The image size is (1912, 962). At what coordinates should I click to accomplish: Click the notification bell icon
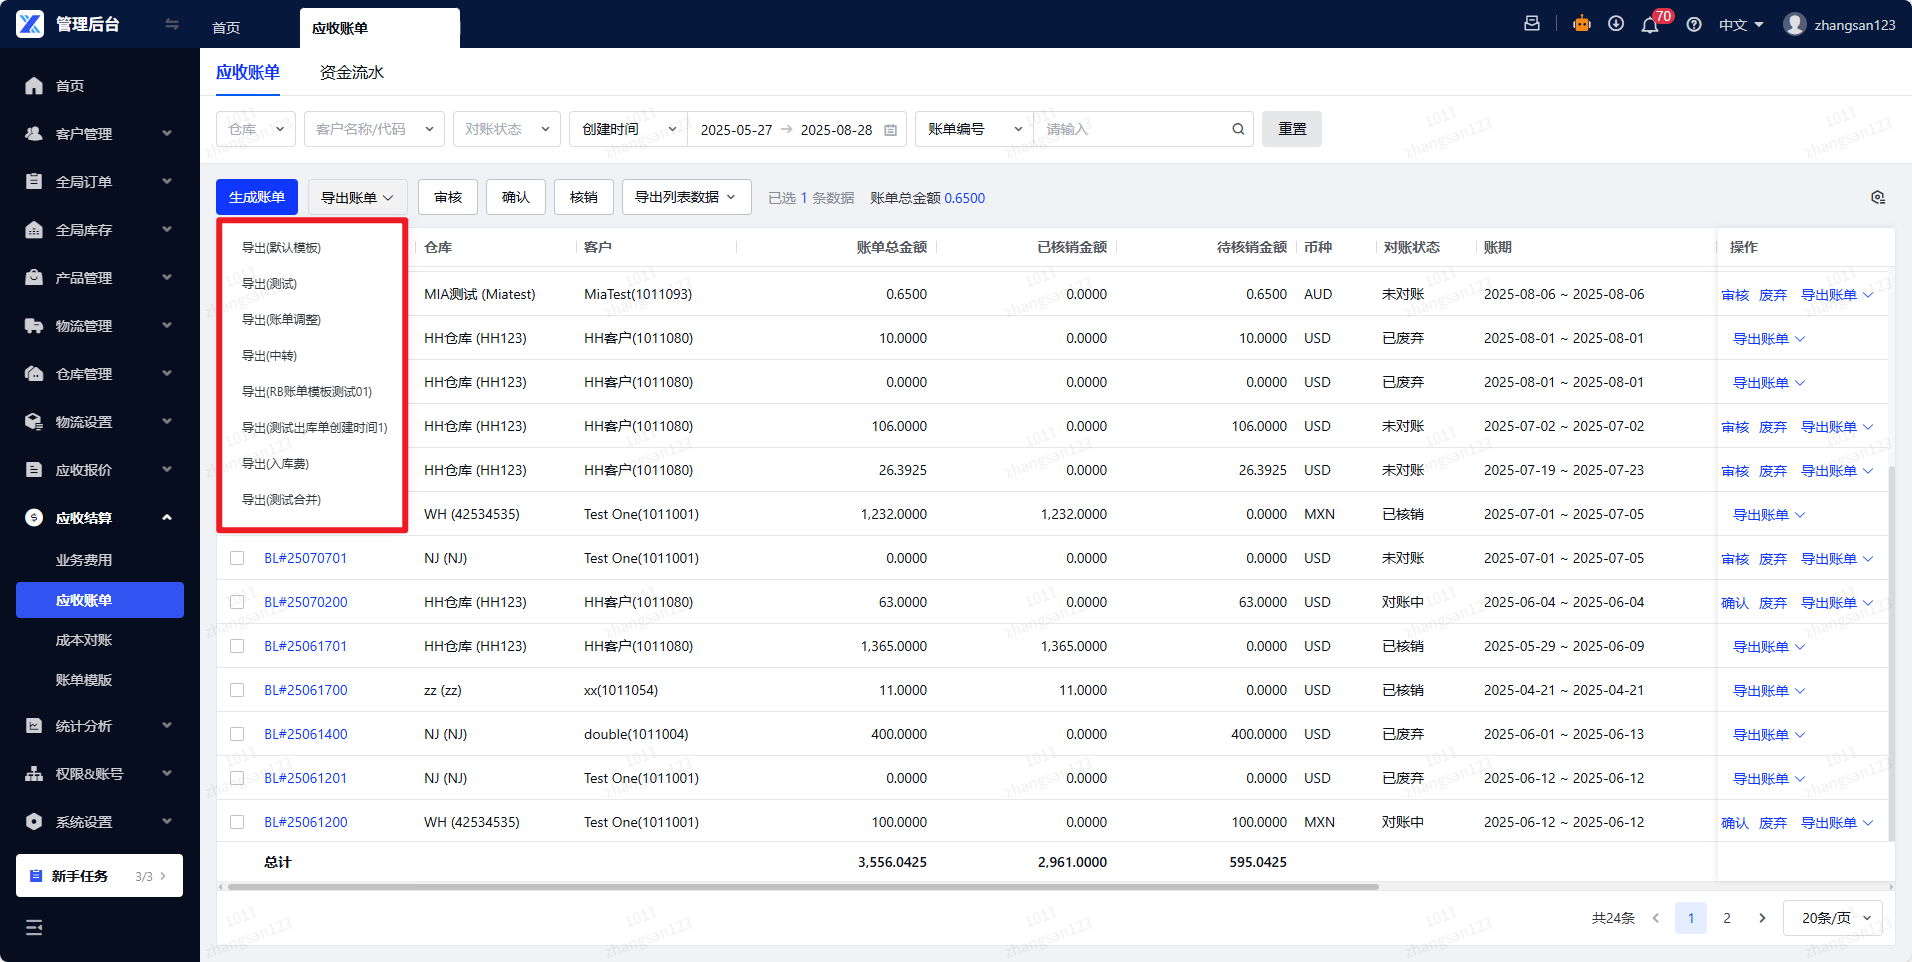click(1649, 25)
